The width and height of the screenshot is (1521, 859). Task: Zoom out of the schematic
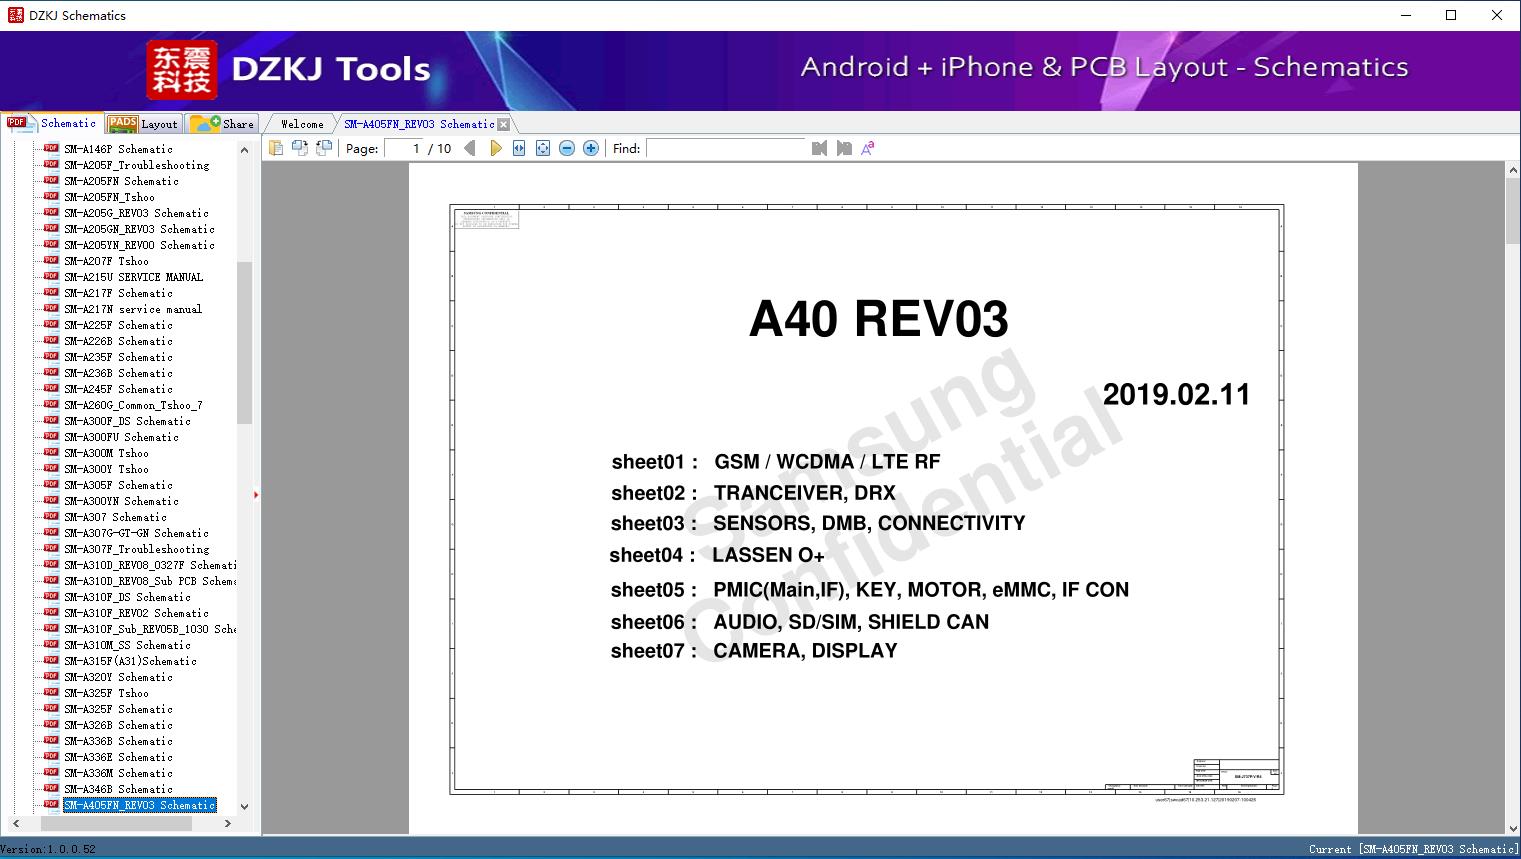click(567, 148)
